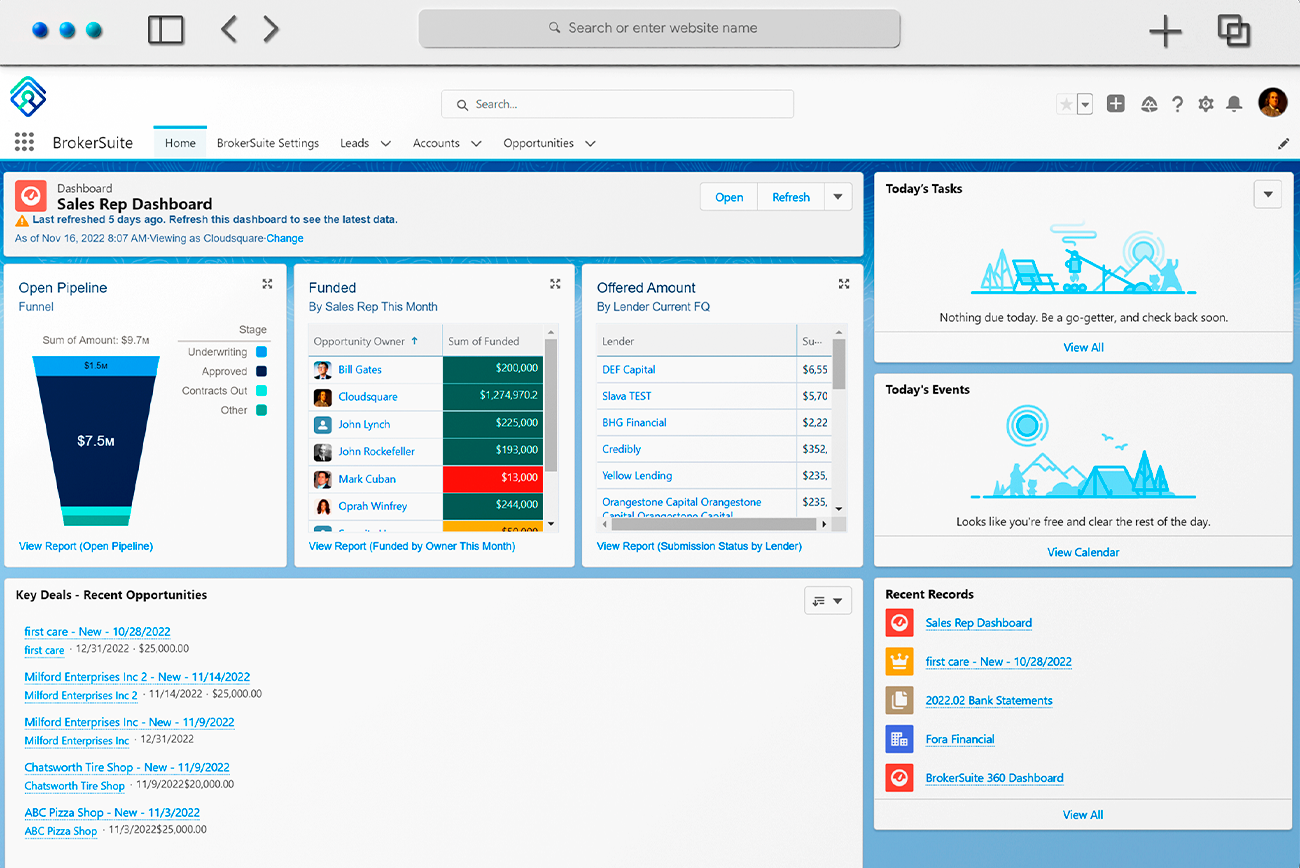1300x868 pixels.
Task: Open the edit page pencil icon
Action: click(1284, 143)
